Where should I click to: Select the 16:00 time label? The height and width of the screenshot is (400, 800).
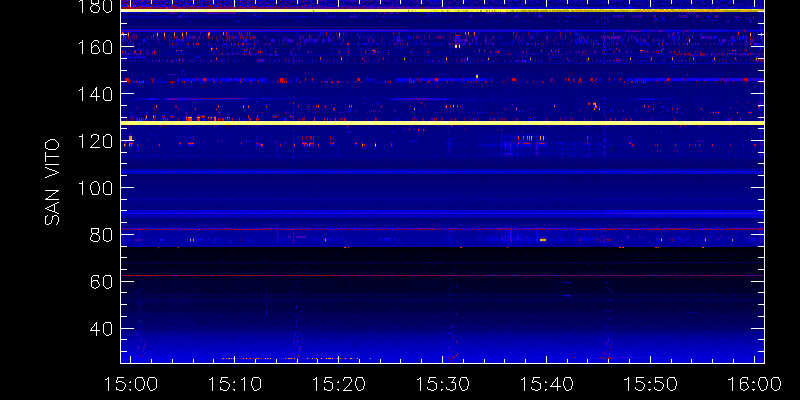click(x=755, y=384)
